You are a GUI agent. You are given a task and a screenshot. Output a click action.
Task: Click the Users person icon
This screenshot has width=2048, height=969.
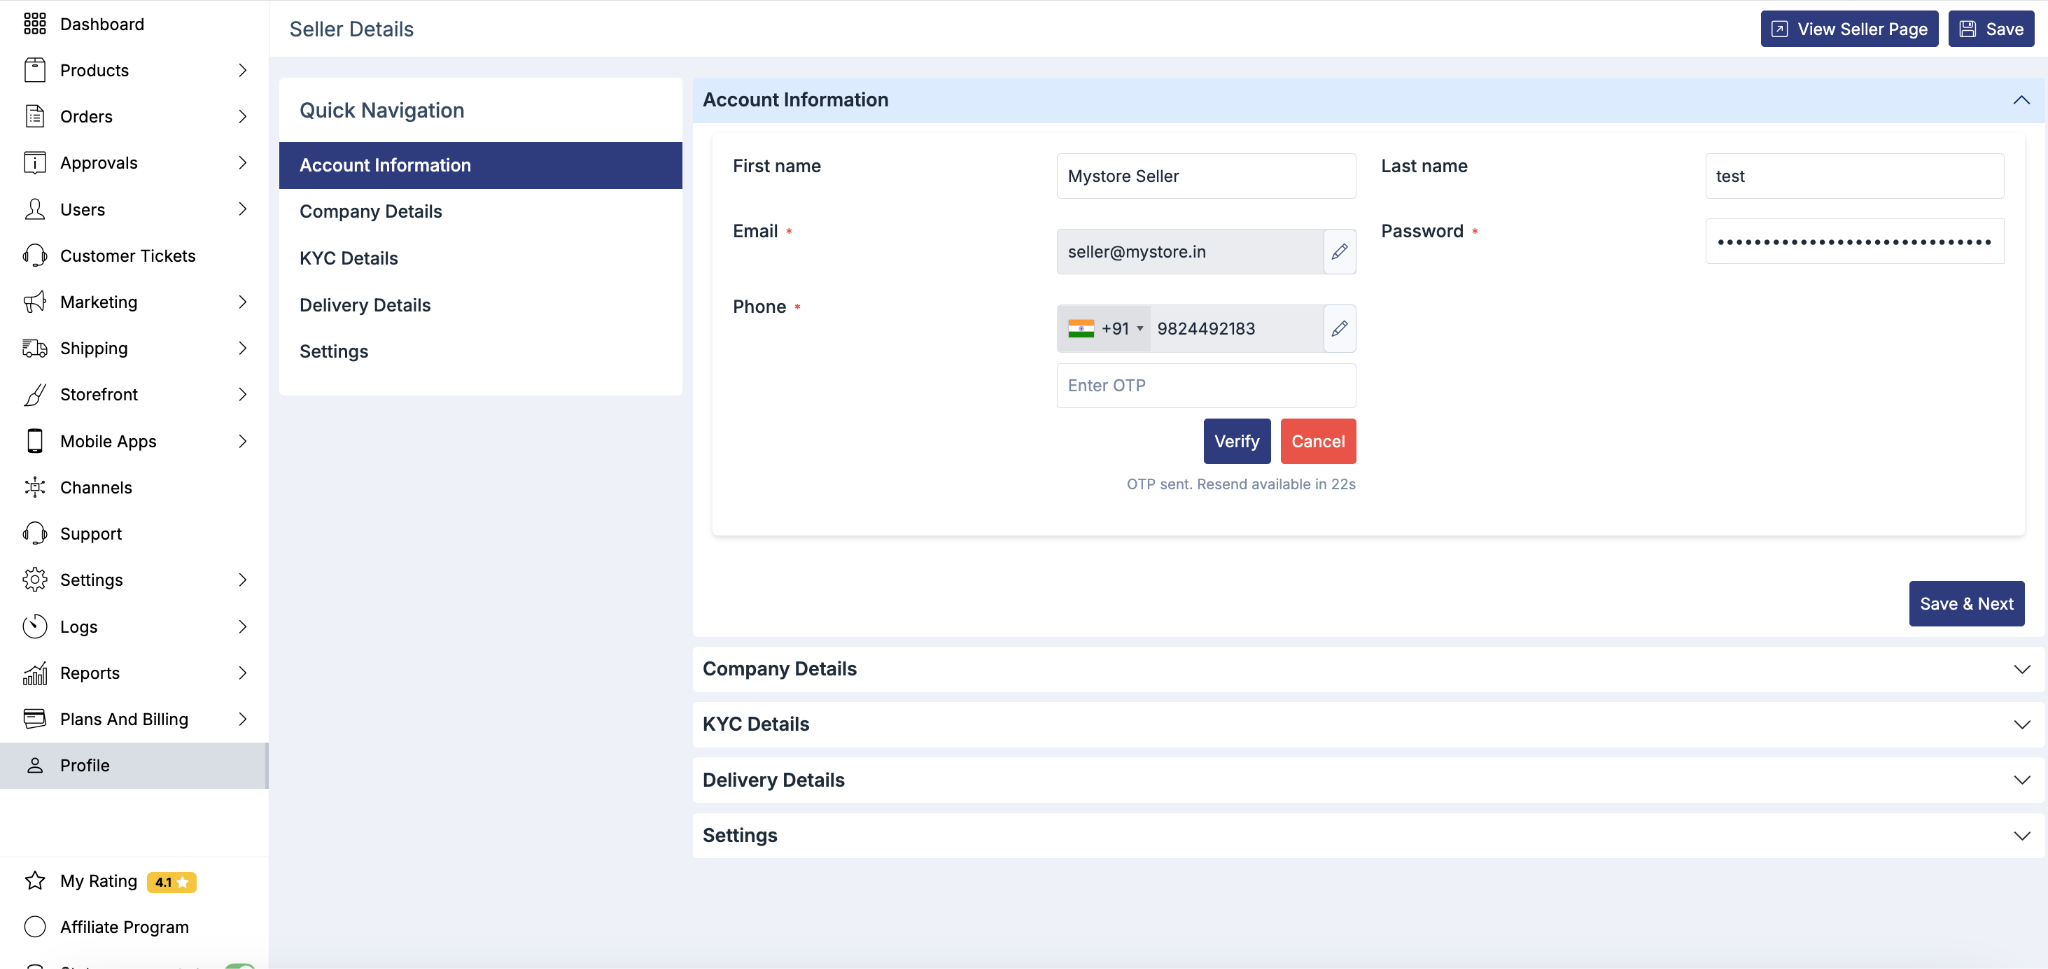pos(35,209)
